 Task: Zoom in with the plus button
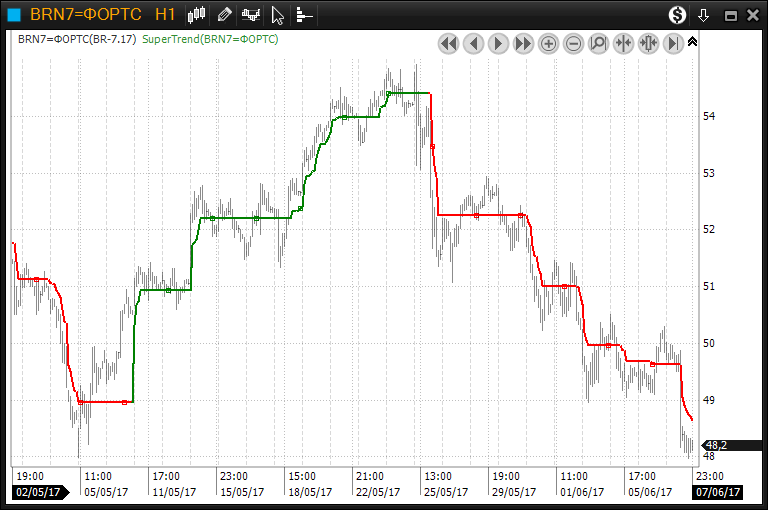[x=548, y=43]
